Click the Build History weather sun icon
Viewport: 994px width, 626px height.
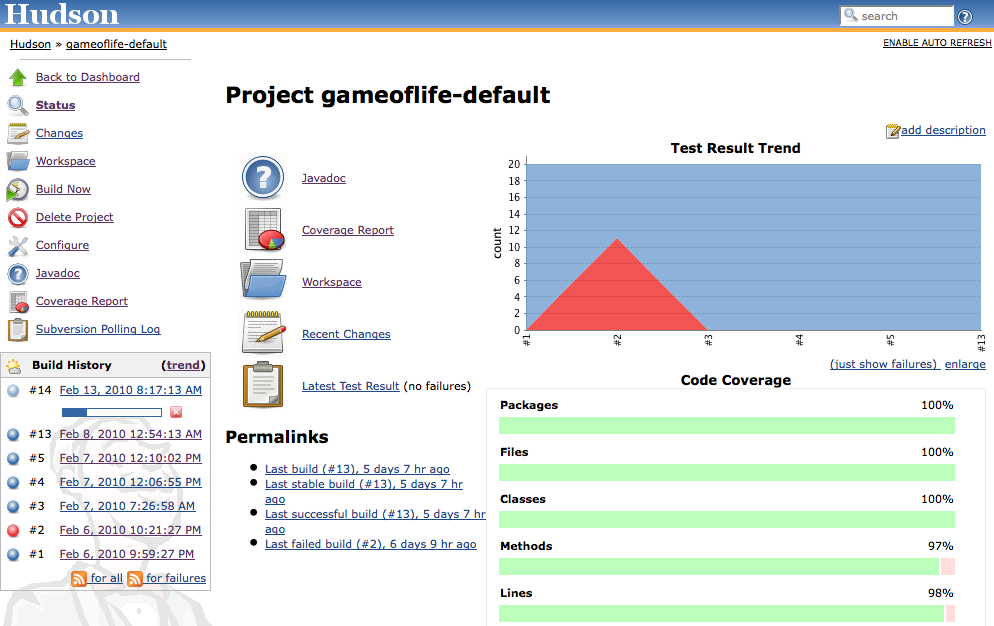[13, 365]
